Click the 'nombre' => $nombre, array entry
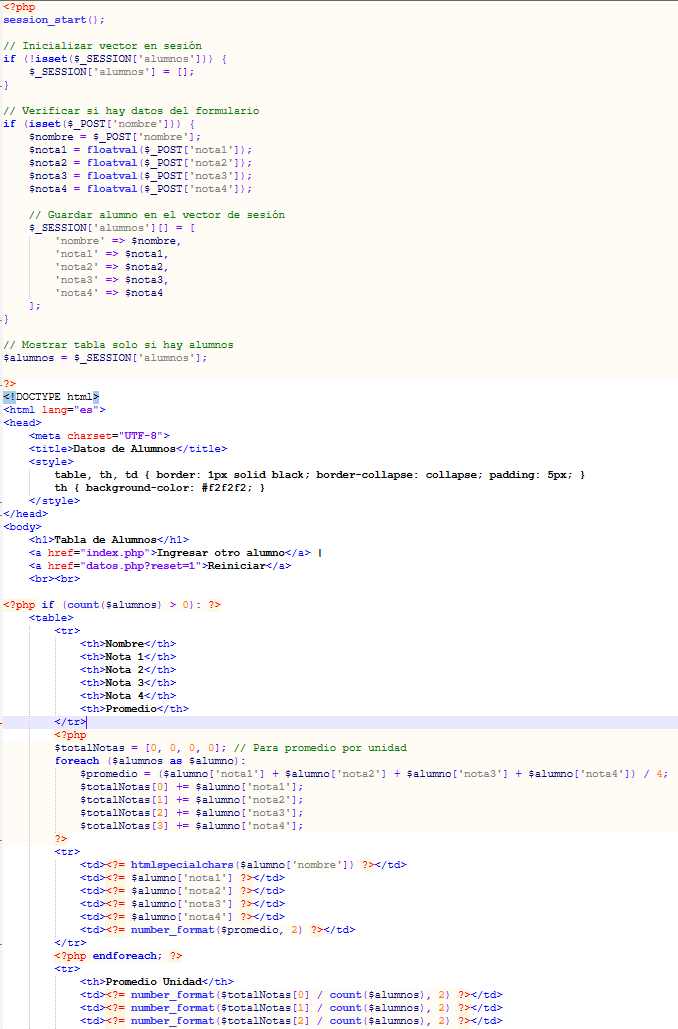Viewport: 678px width, 1029px height. (118, 241)
